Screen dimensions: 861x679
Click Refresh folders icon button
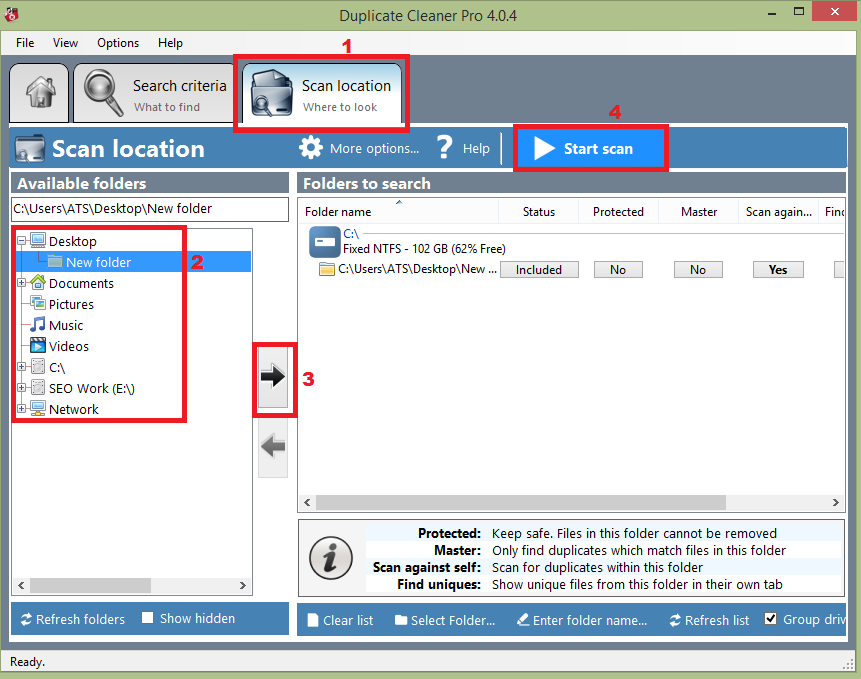pyautogui.click(x=26, y=619)
